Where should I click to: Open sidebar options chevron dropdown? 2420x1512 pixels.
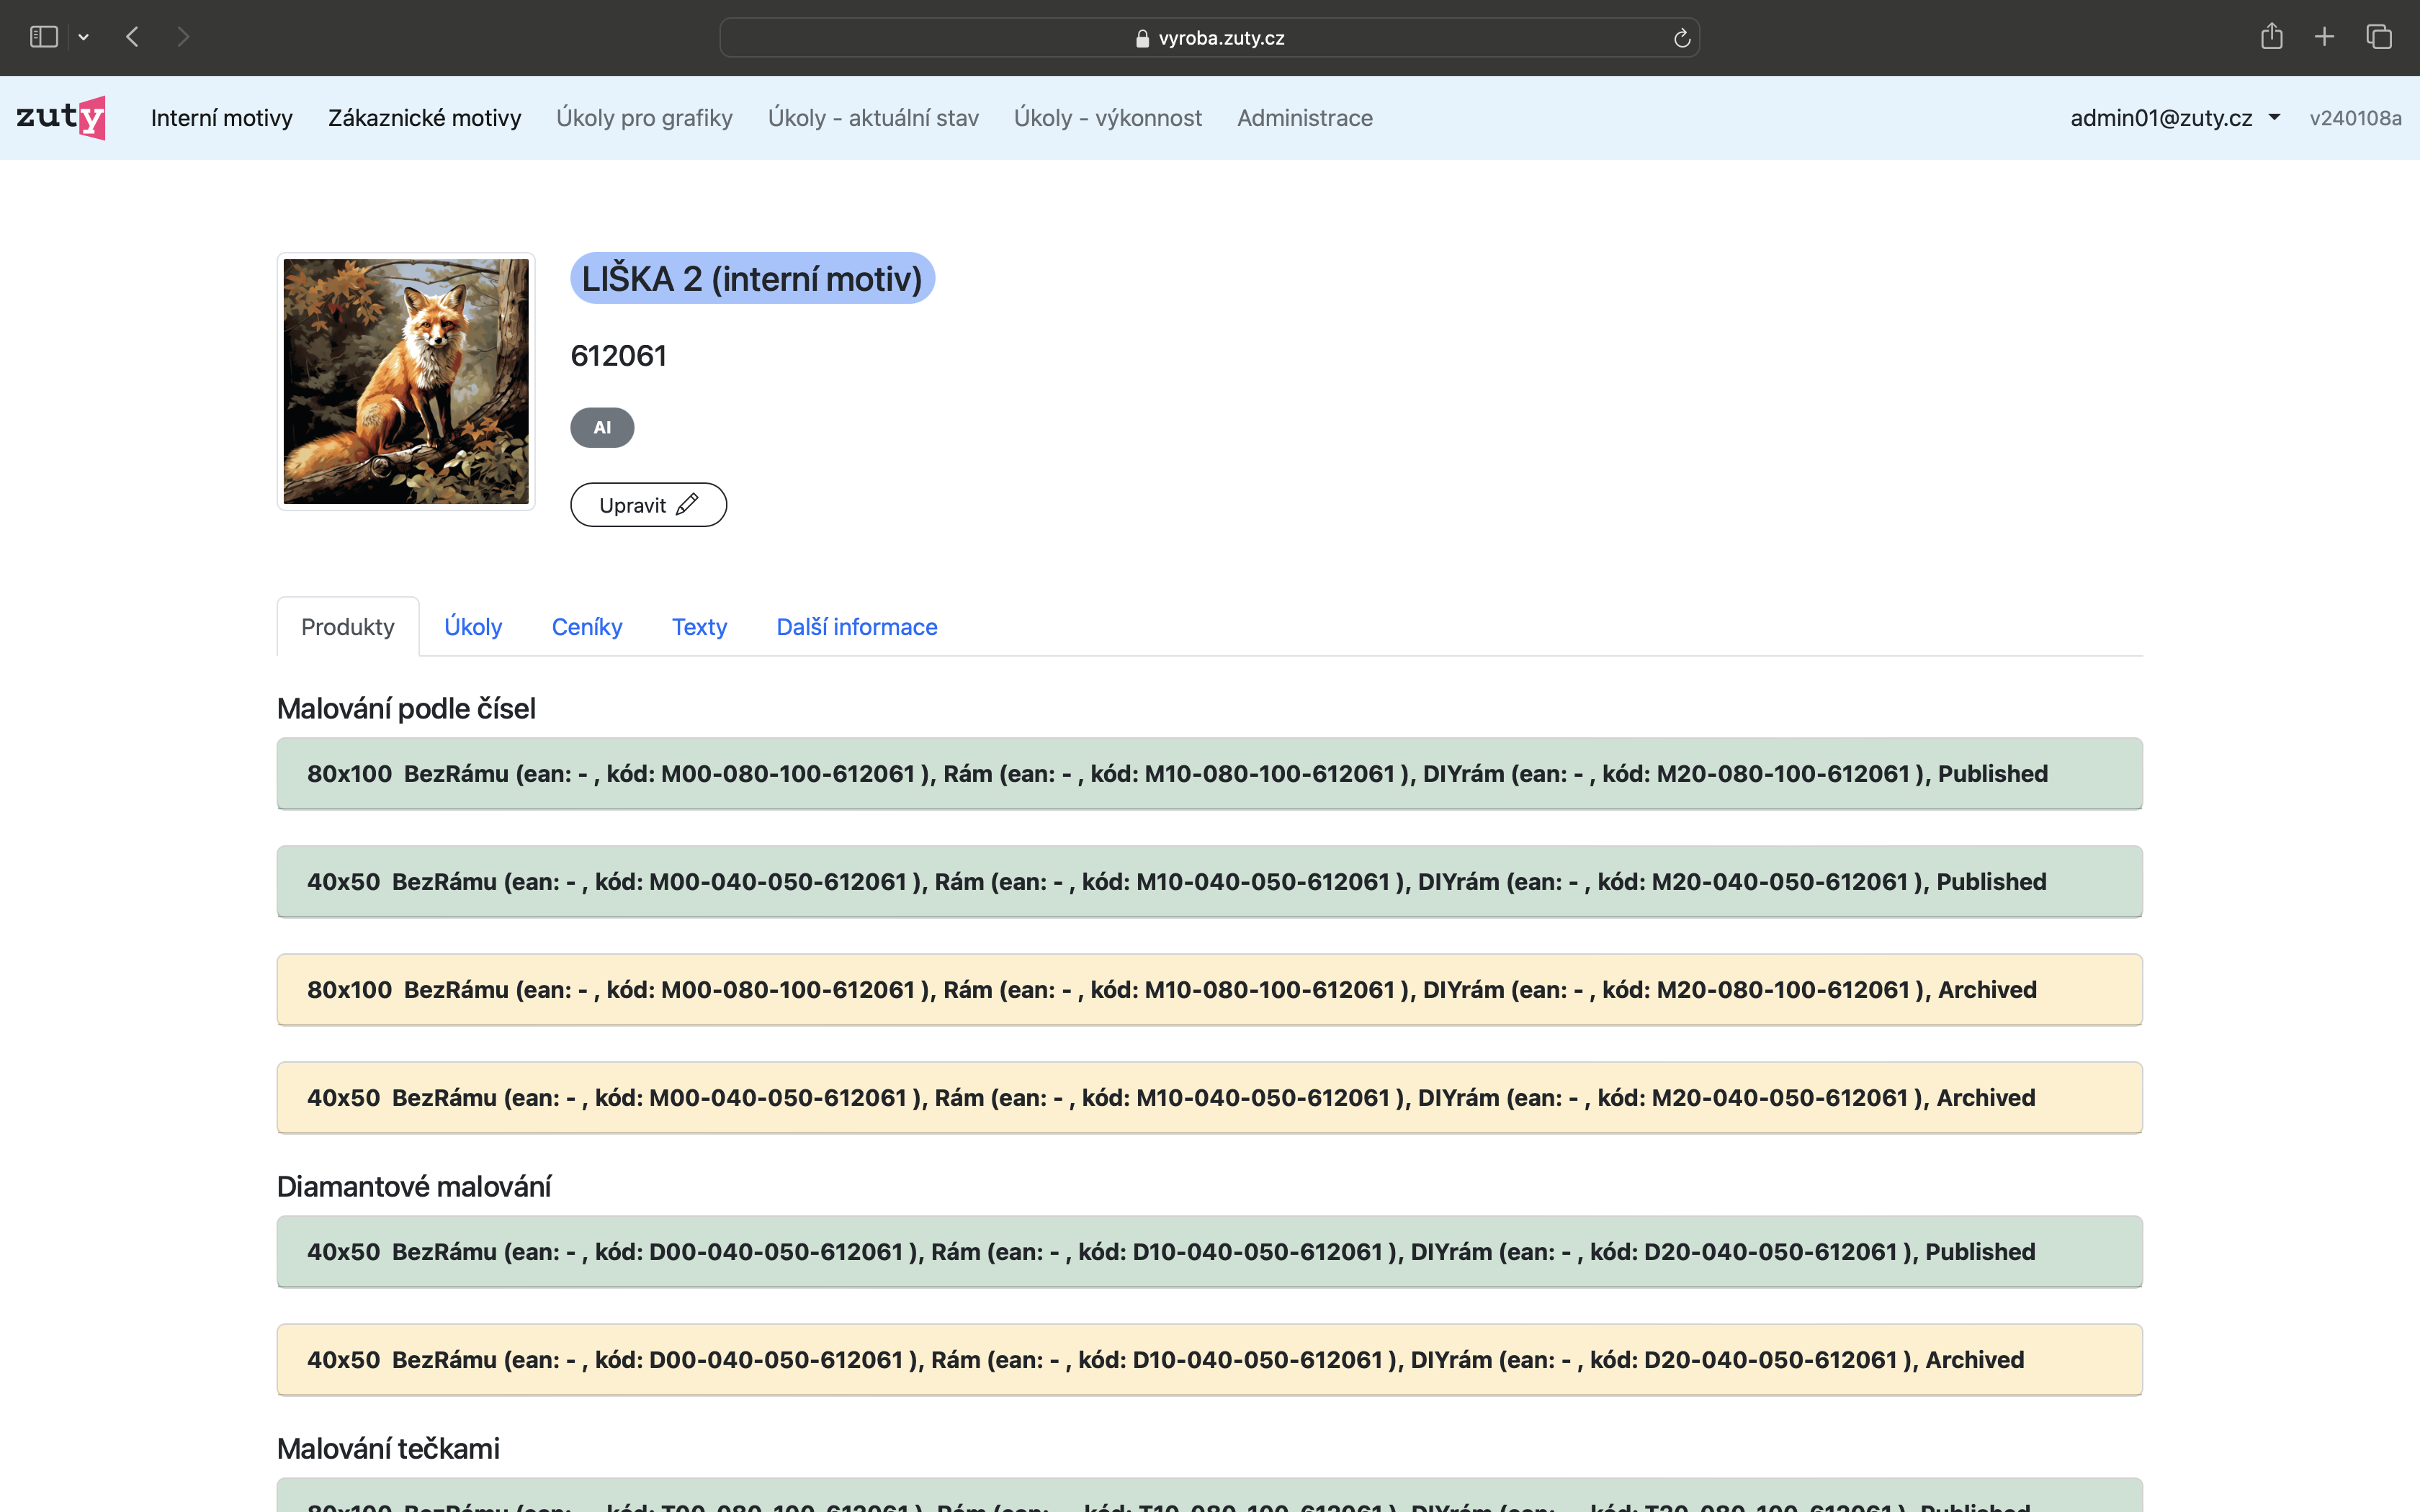(x=84, y=37)
